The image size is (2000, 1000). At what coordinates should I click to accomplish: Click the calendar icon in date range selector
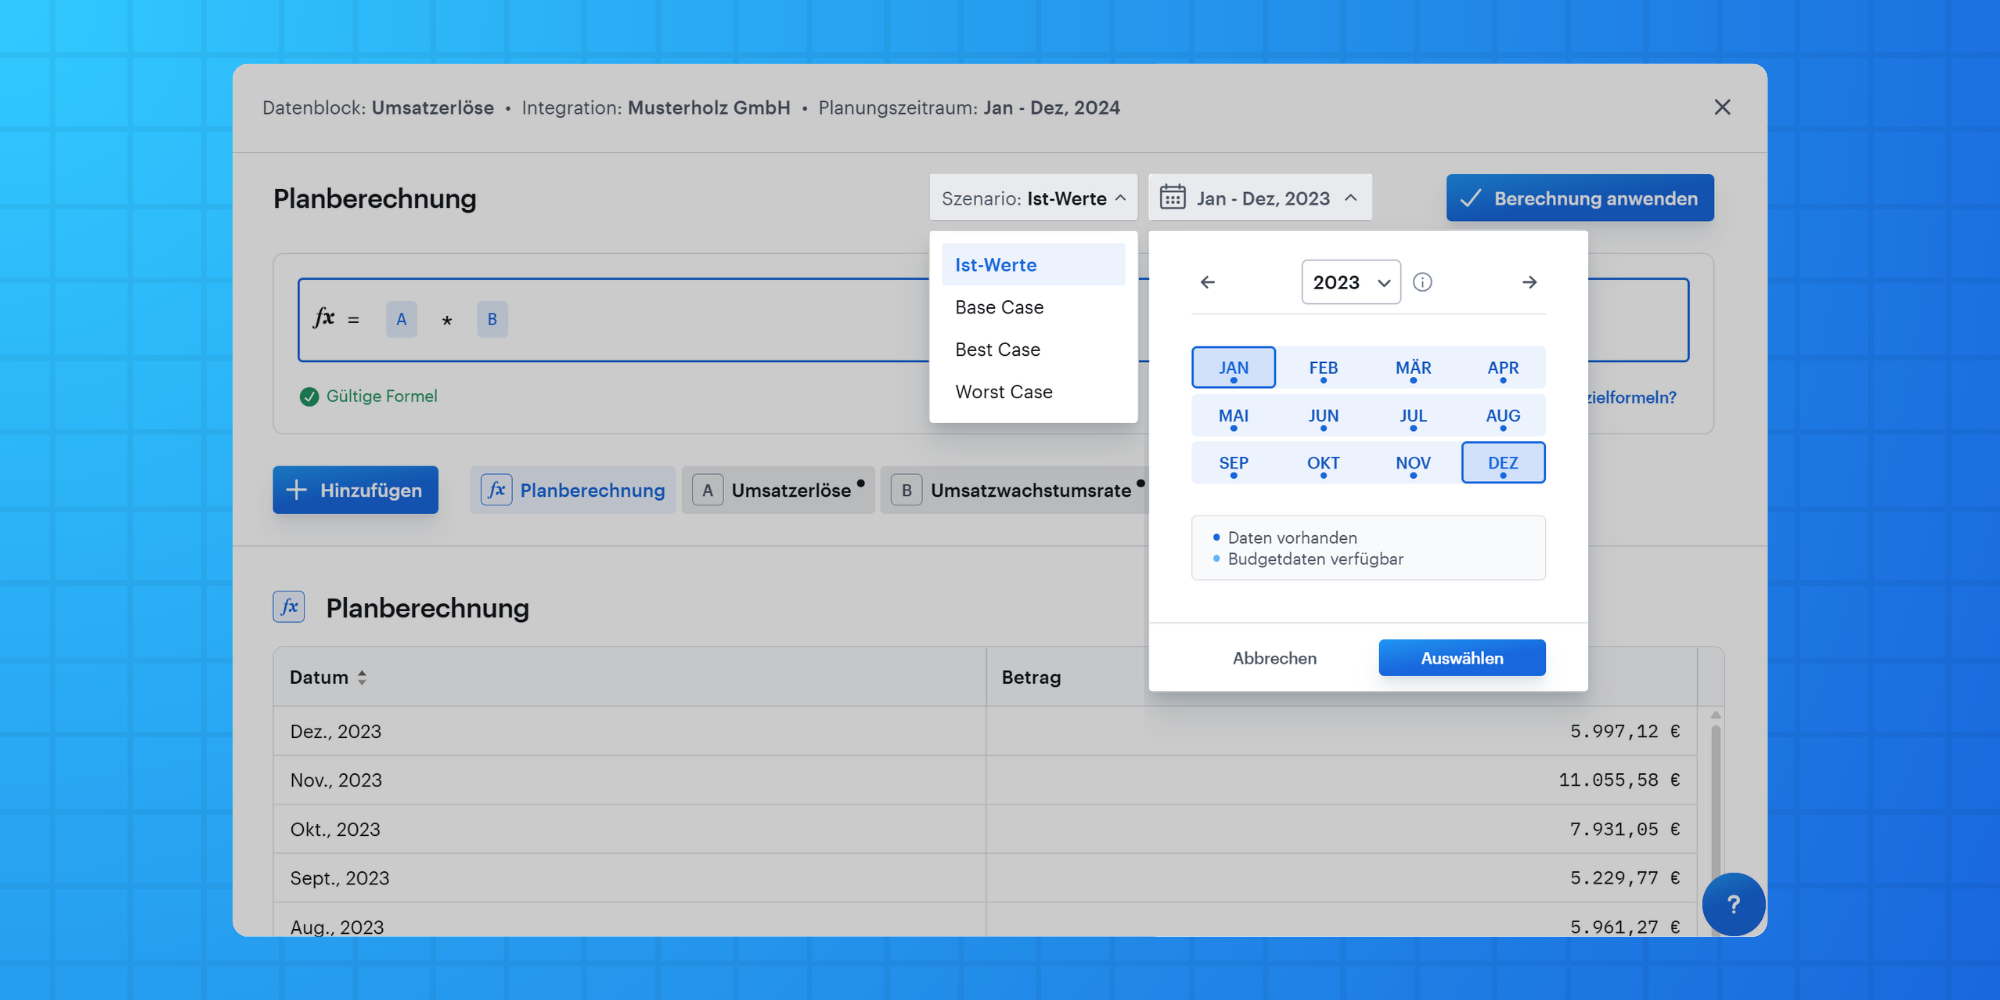point(1173,197)
